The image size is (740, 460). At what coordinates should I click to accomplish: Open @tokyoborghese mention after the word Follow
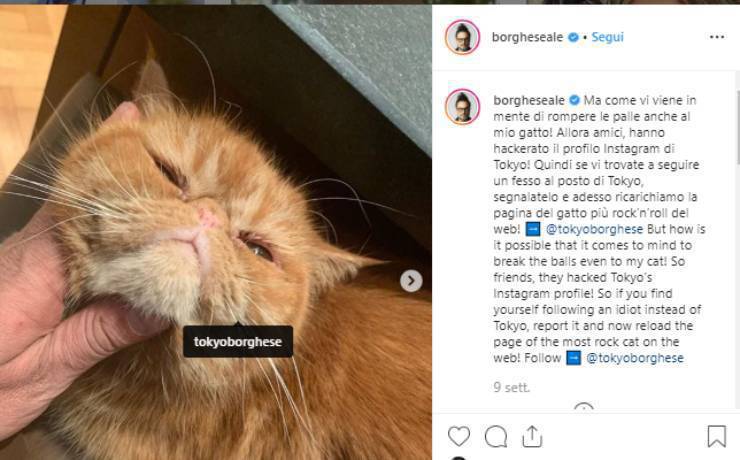point(635,358)
